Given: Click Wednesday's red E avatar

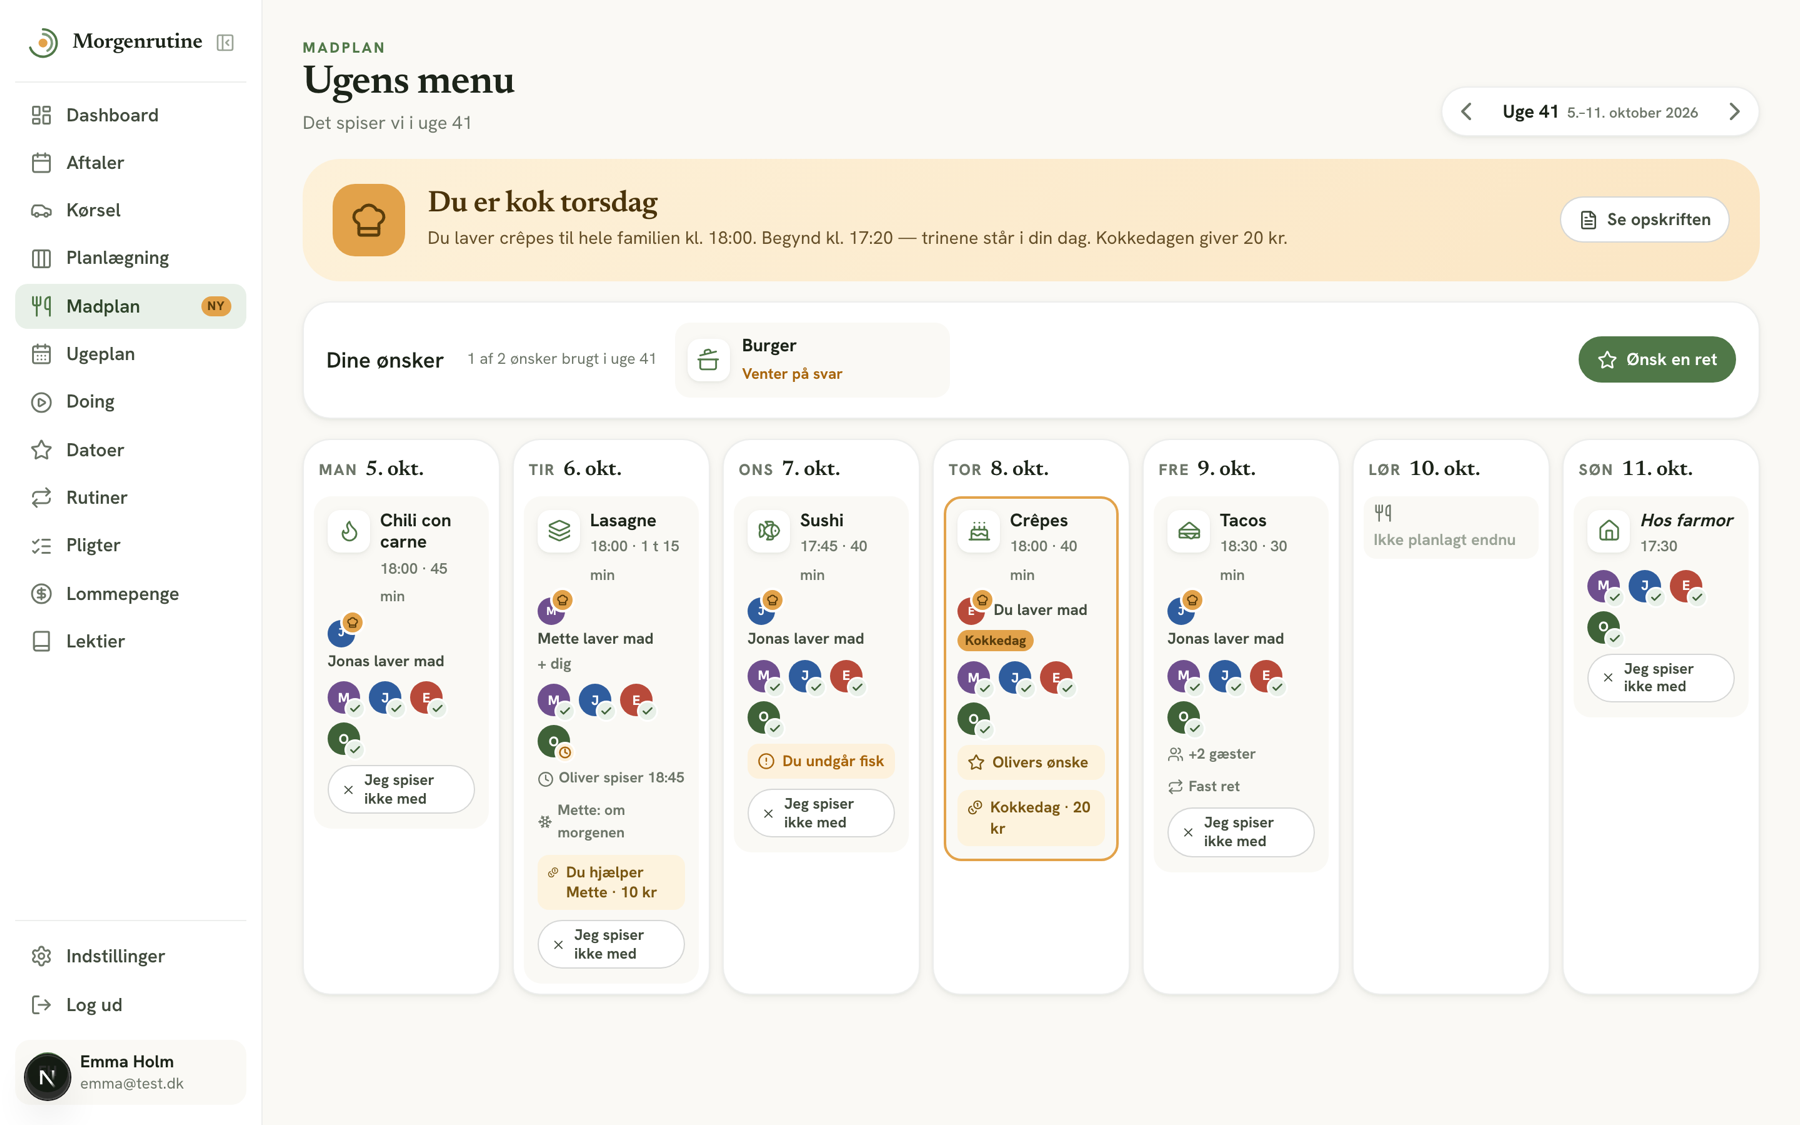Looking at the screenshot, I should click(x=846, y=676).
